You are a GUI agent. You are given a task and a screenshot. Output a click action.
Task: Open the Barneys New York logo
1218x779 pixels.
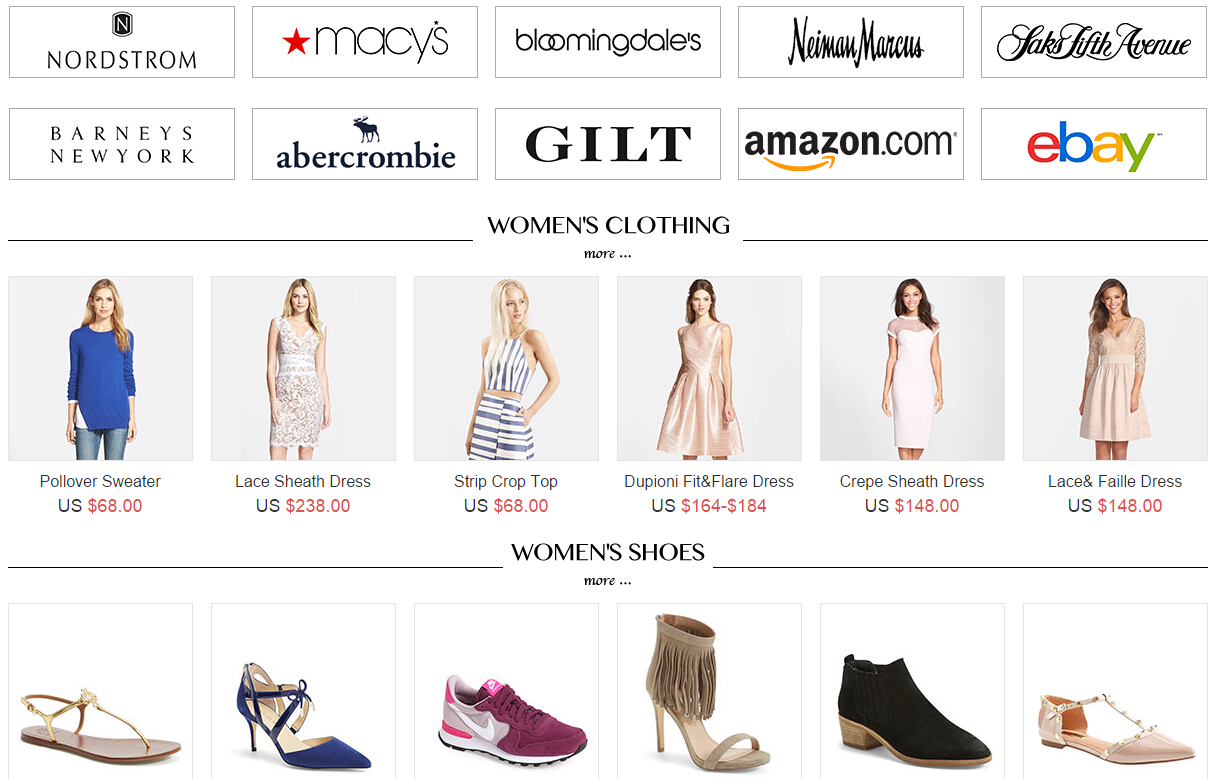pos(122,144)
